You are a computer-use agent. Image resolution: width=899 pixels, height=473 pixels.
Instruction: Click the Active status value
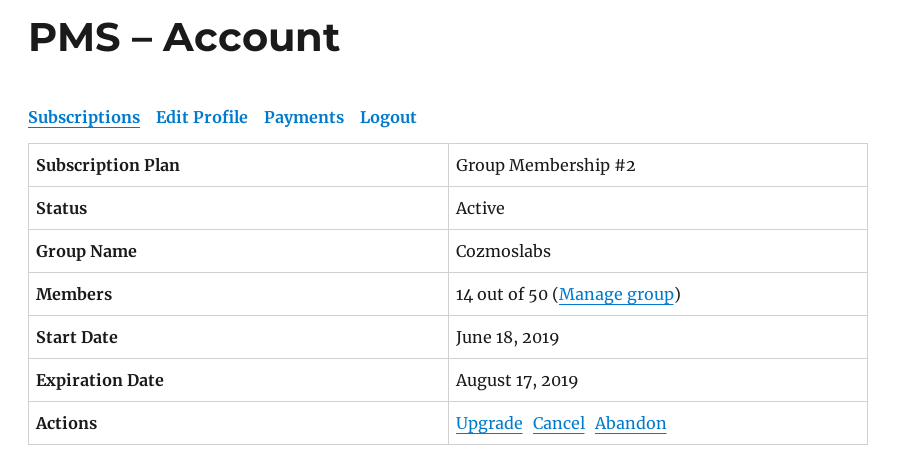[480, 208]
